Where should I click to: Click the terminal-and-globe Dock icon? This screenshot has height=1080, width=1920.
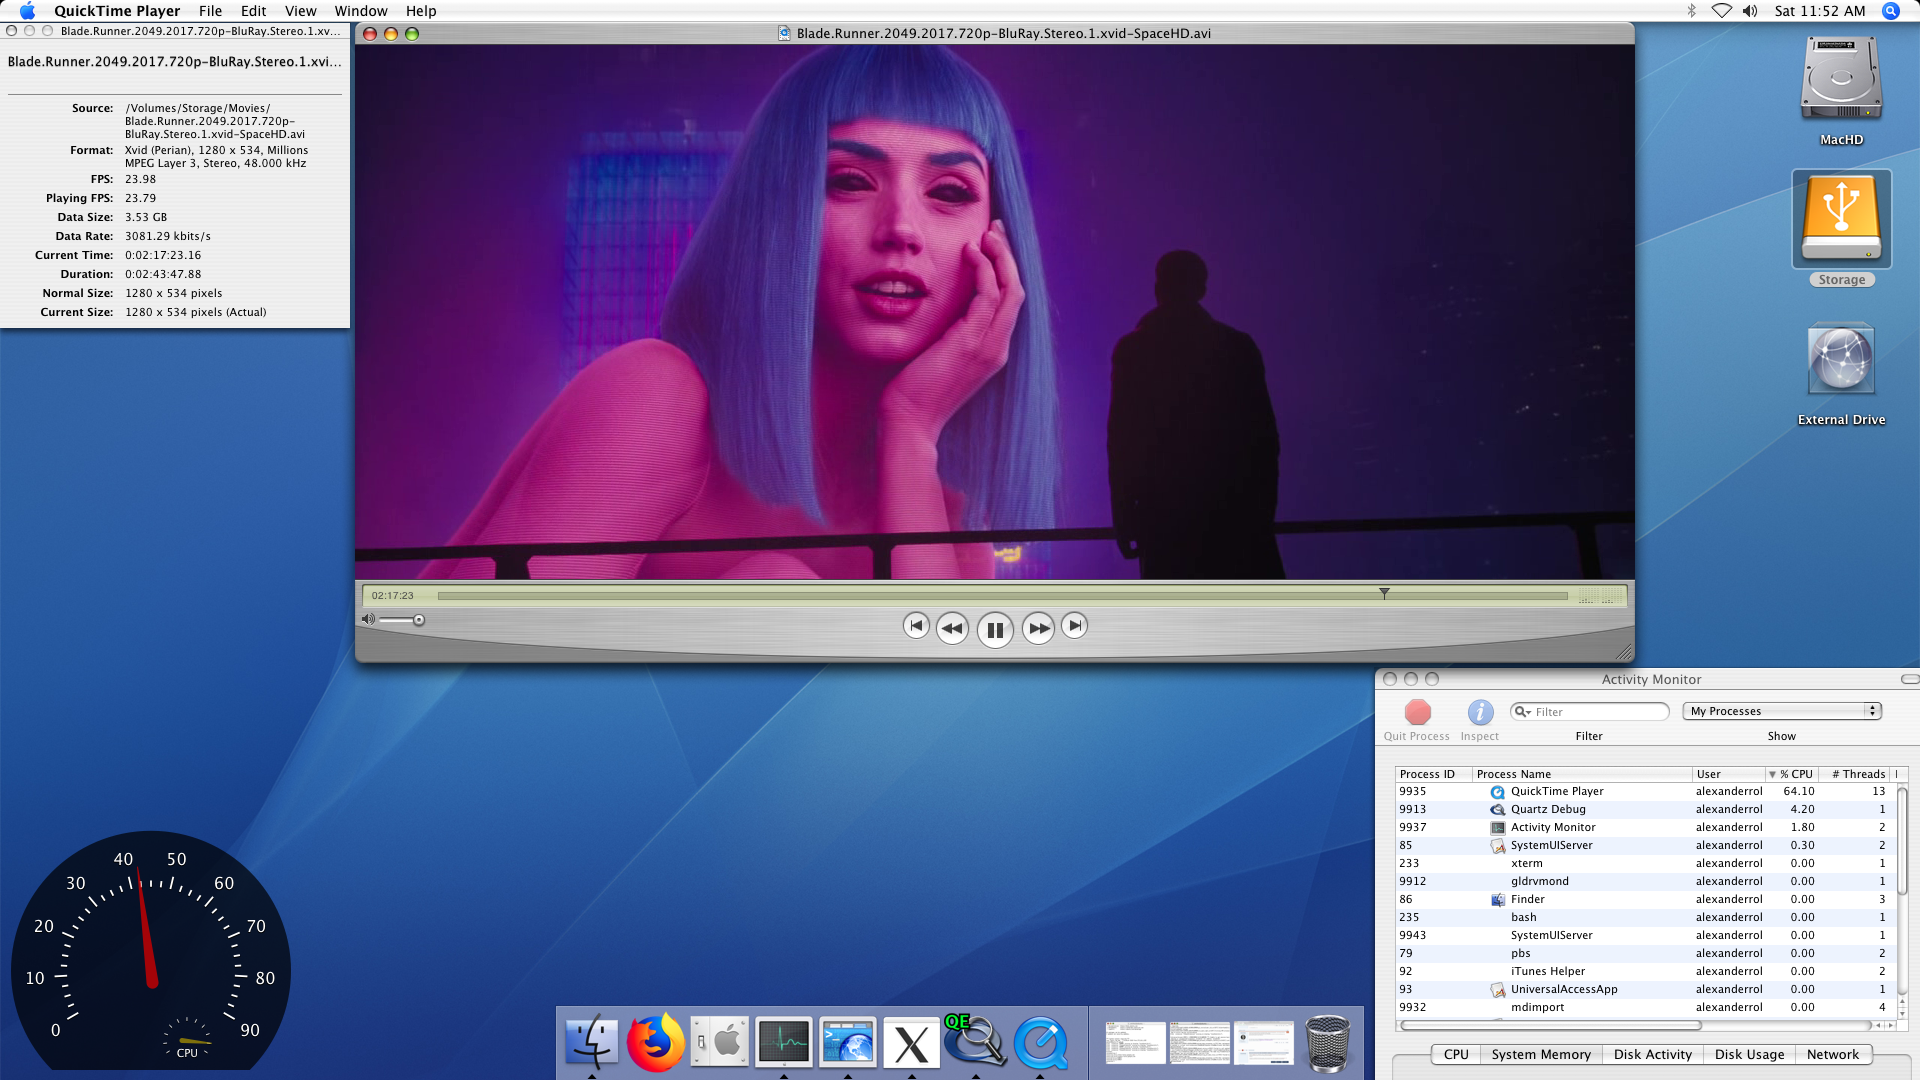(848, 1042)
